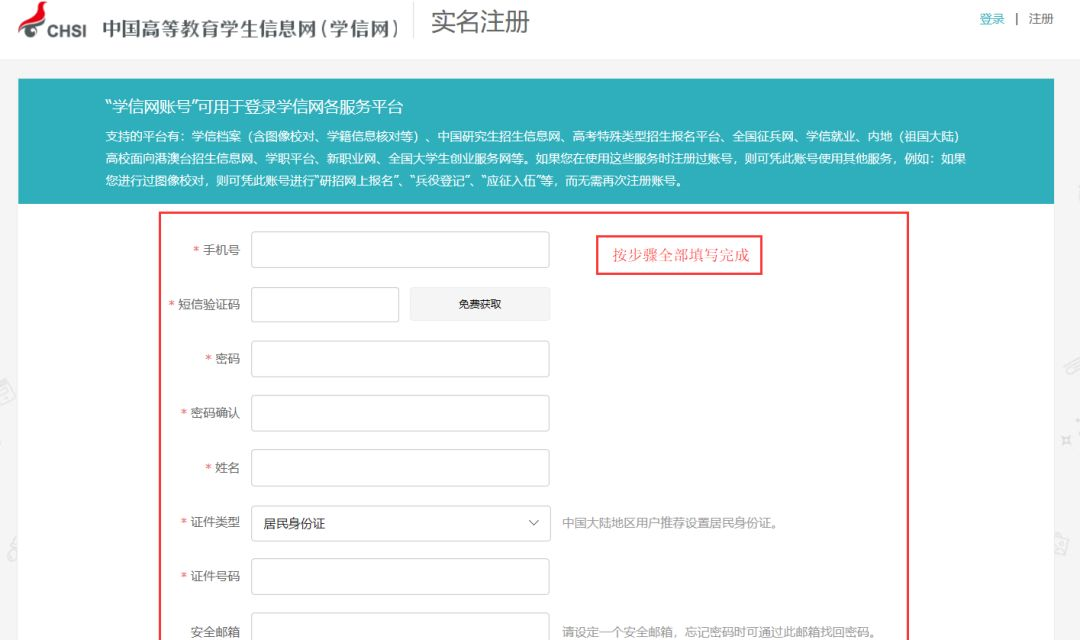Click the hint recommending 居民身份证 for mainland users
The width and height of the screenshot is (1080, 640).
(x=670, y=523)
